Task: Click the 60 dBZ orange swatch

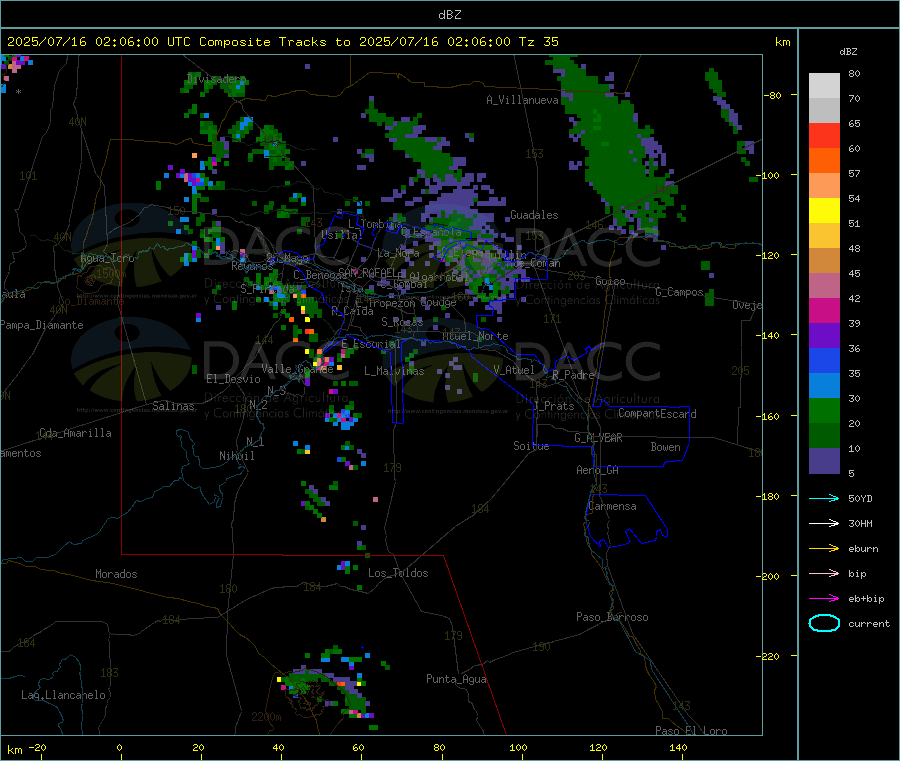Action: pos(824,161)
